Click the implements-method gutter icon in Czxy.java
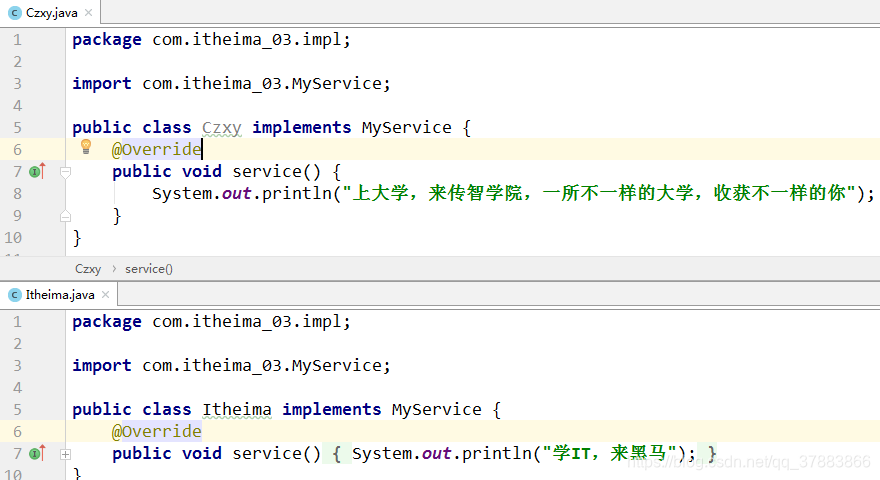This screenshot has height=480, width=880. pyautogui.click(x=37, y=171)
